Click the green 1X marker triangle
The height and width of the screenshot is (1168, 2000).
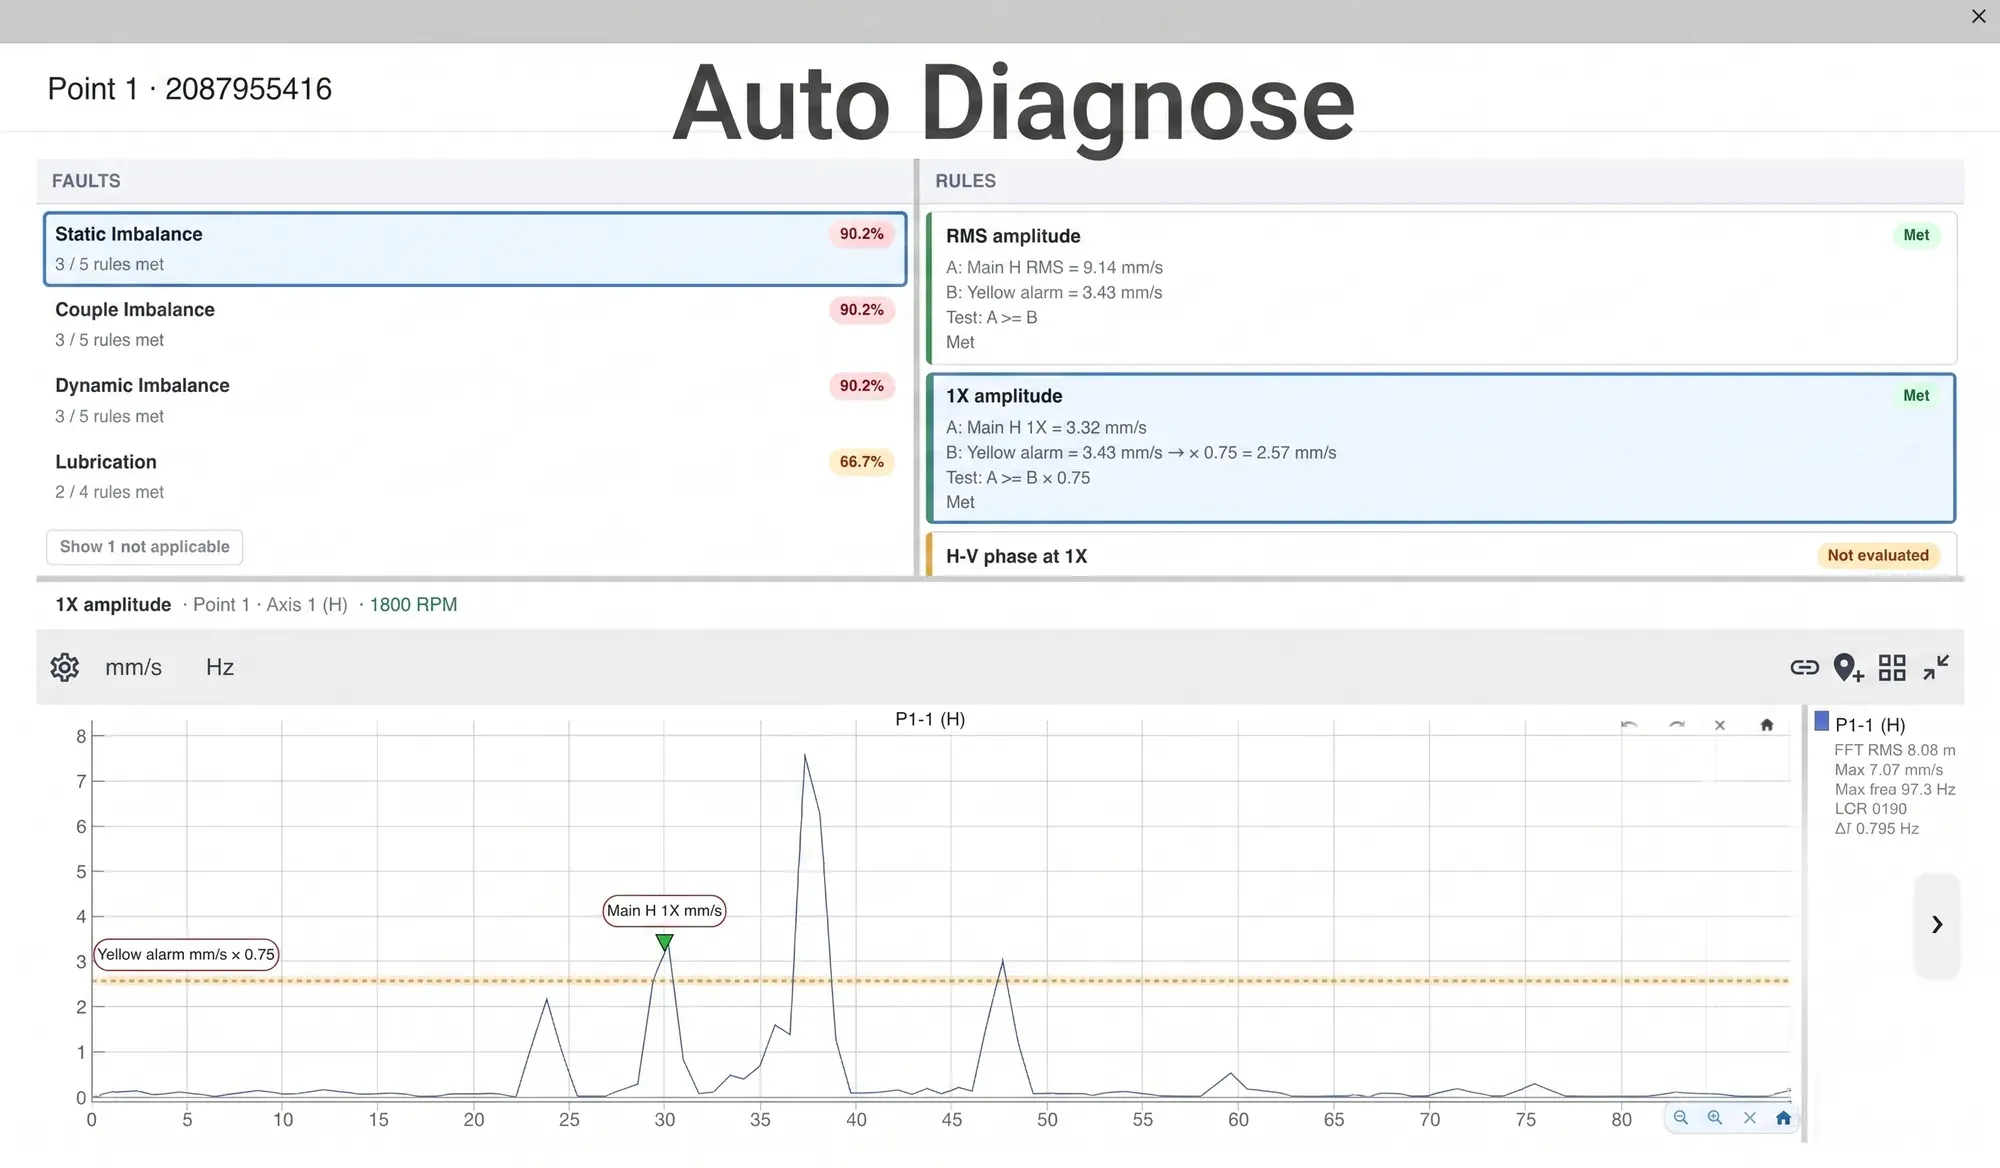point(664,941)
